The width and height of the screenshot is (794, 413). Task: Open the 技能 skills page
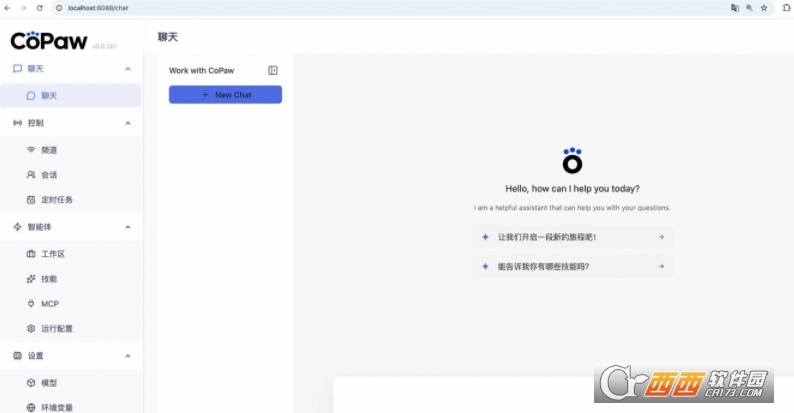click(49, 279)
